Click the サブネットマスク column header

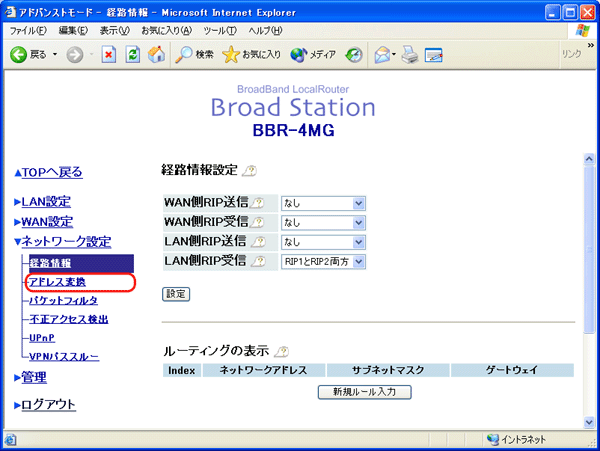pos(388,370)
